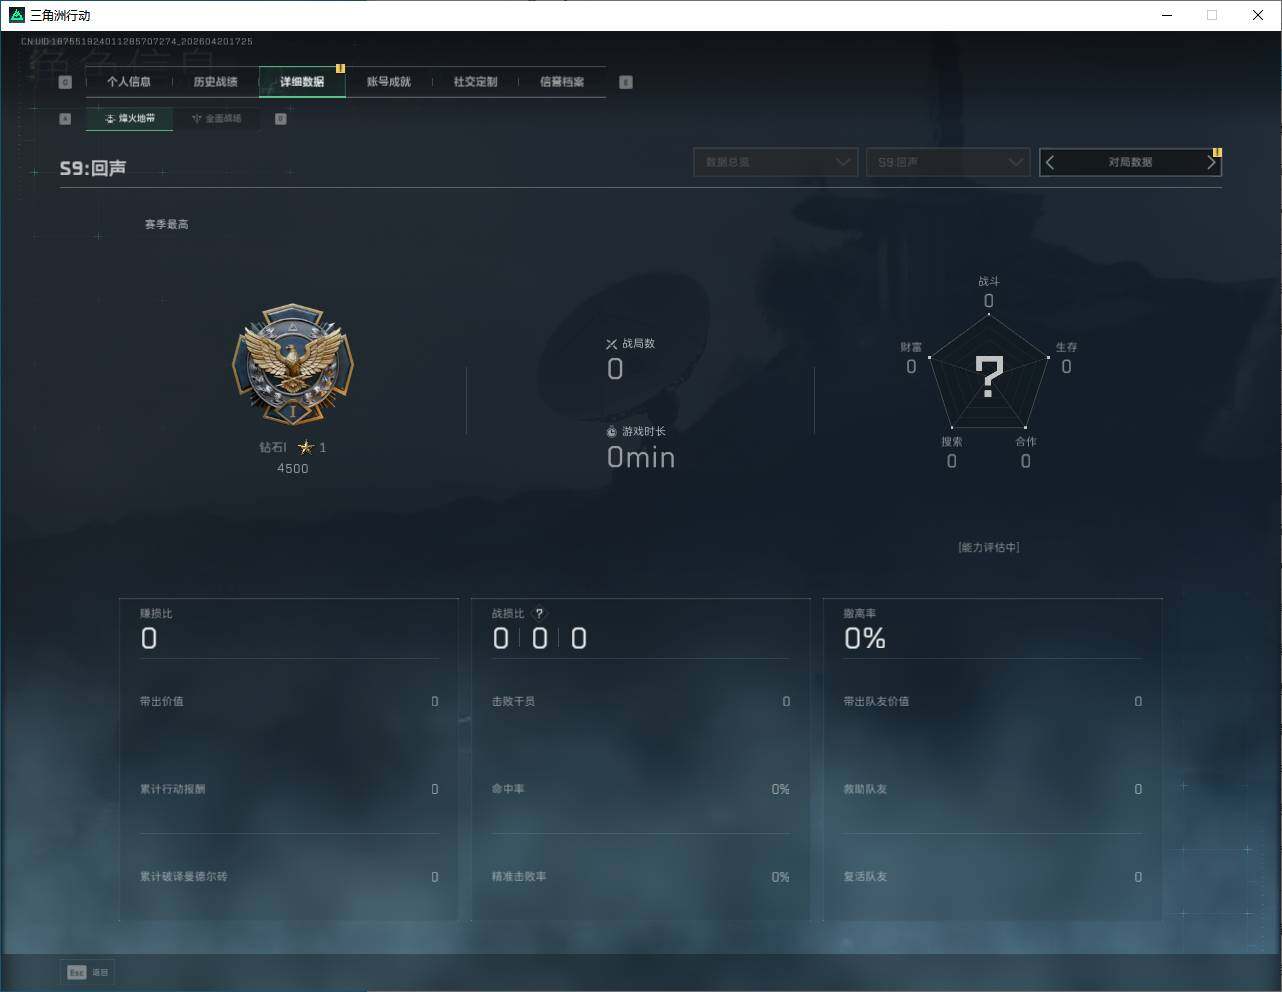This screenshot has height=992, width=1282.
Task: Open the S9:回声 season dropdown
Action: 948,162
